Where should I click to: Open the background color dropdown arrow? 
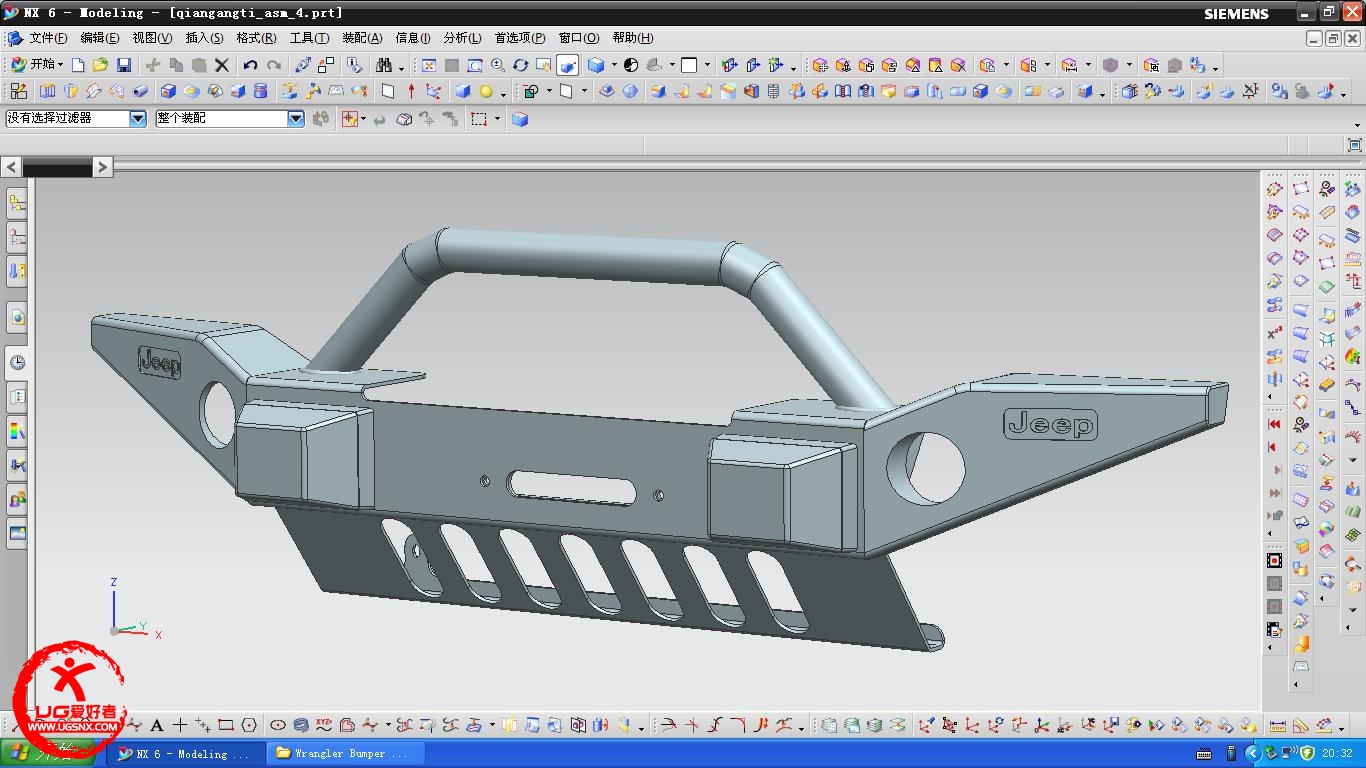coord(707,65)
